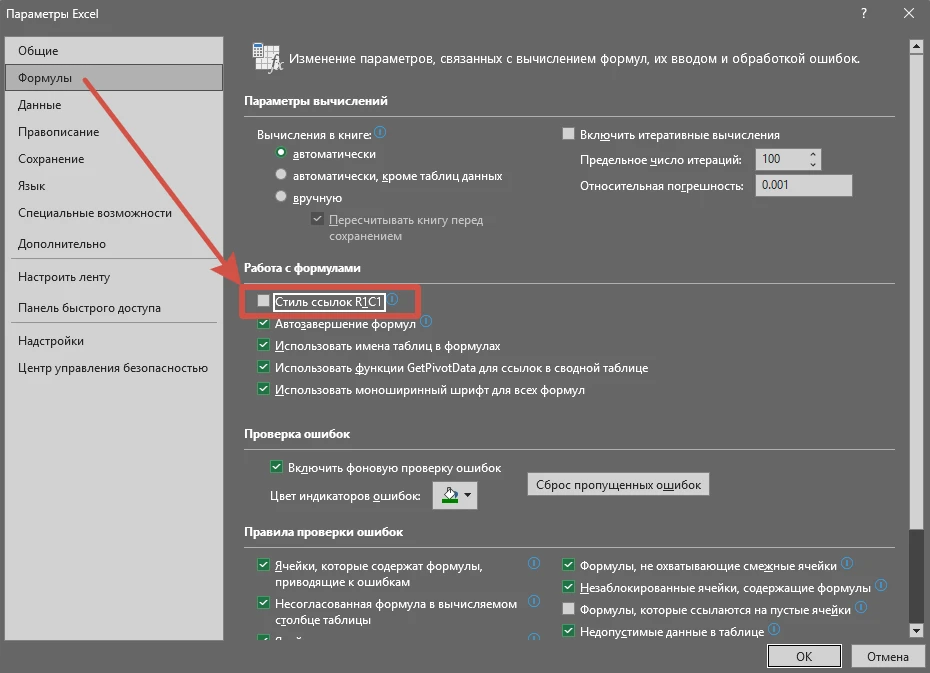Show info tooltip for Автозавершение формул
Viewport: 930px width, 673px height.
coord(426,322)
